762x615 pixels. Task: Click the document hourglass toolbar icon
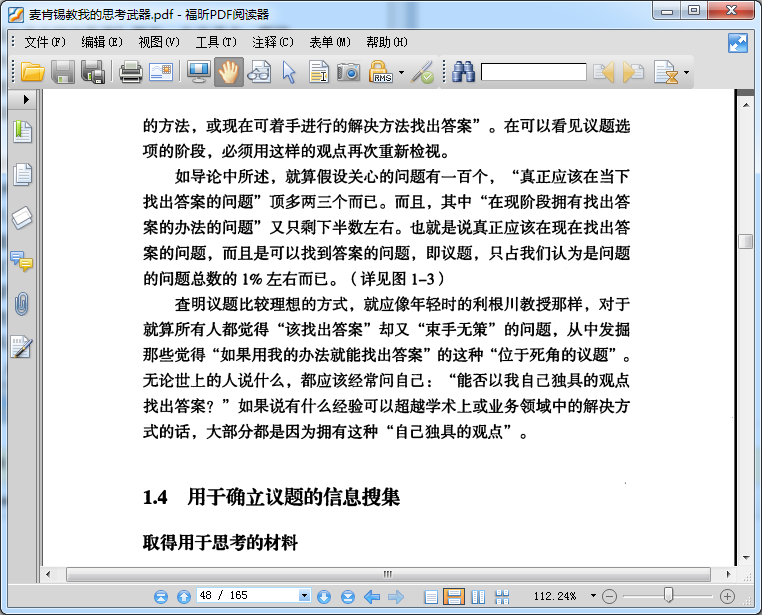tap(666, 72)
